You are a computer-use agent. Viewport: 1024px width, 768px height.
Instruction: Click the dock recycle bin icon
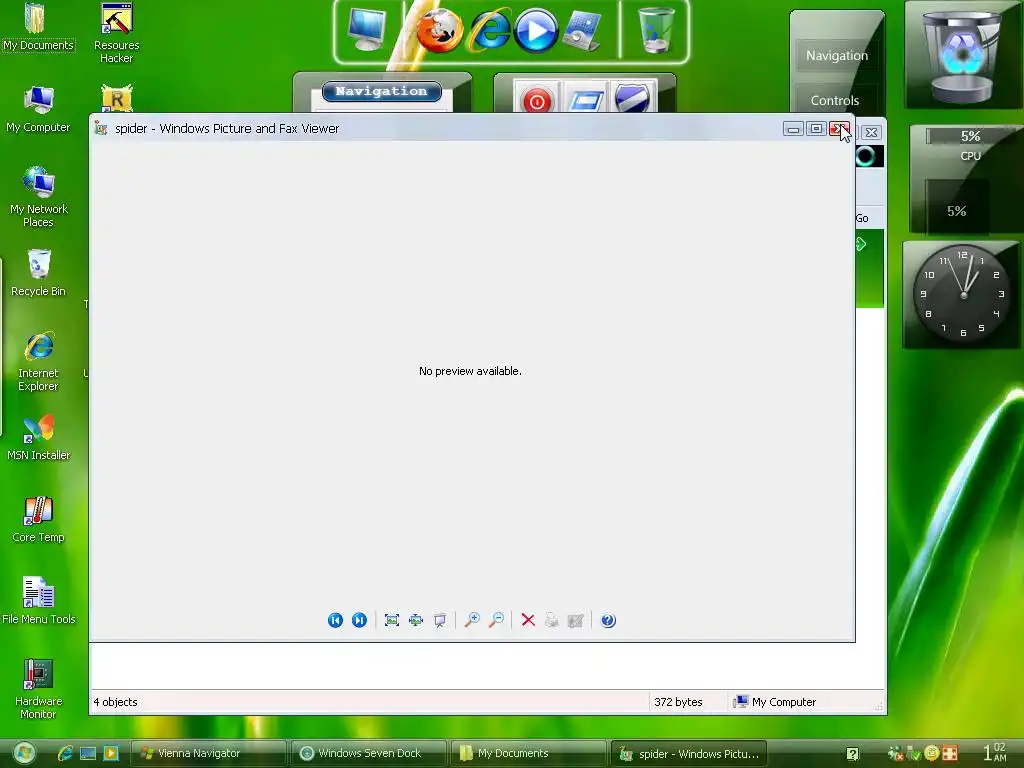[x=656, y=30]
